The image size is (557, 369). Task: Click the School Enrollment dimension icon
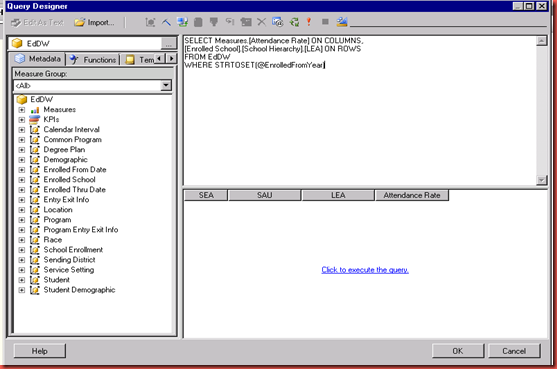pyautogui.click(x=34, y=250)
